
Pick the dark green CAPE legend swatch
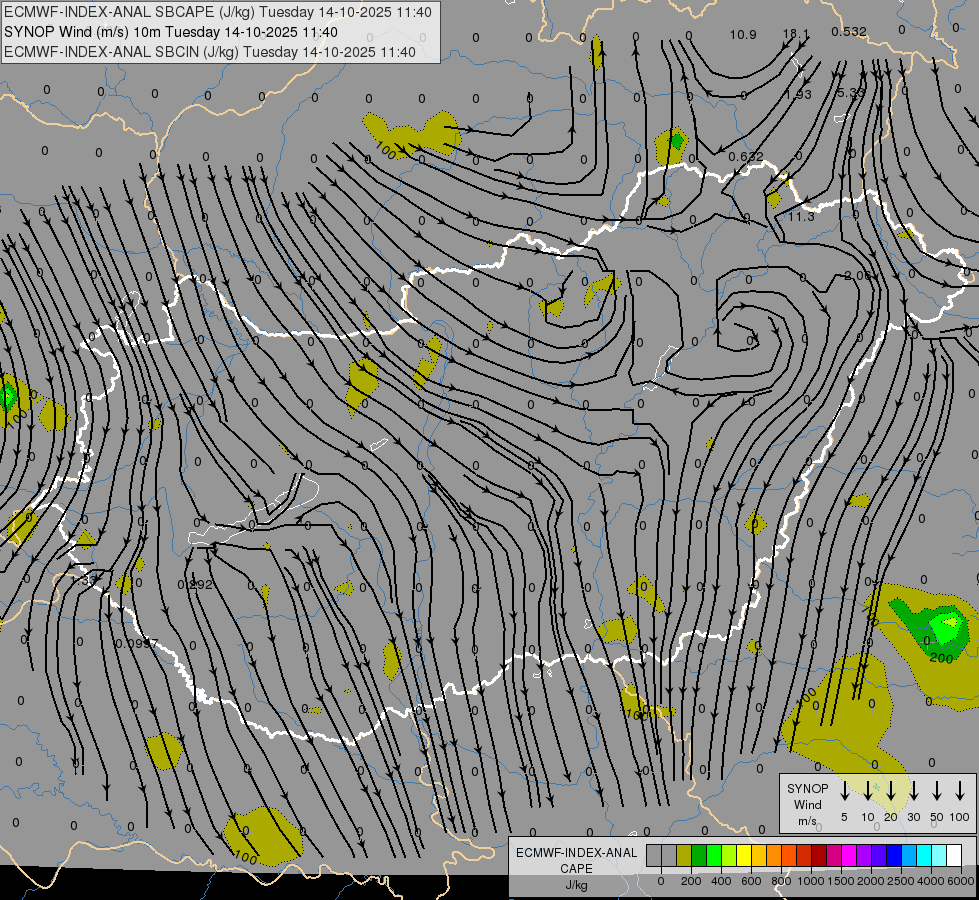point(699,855)
